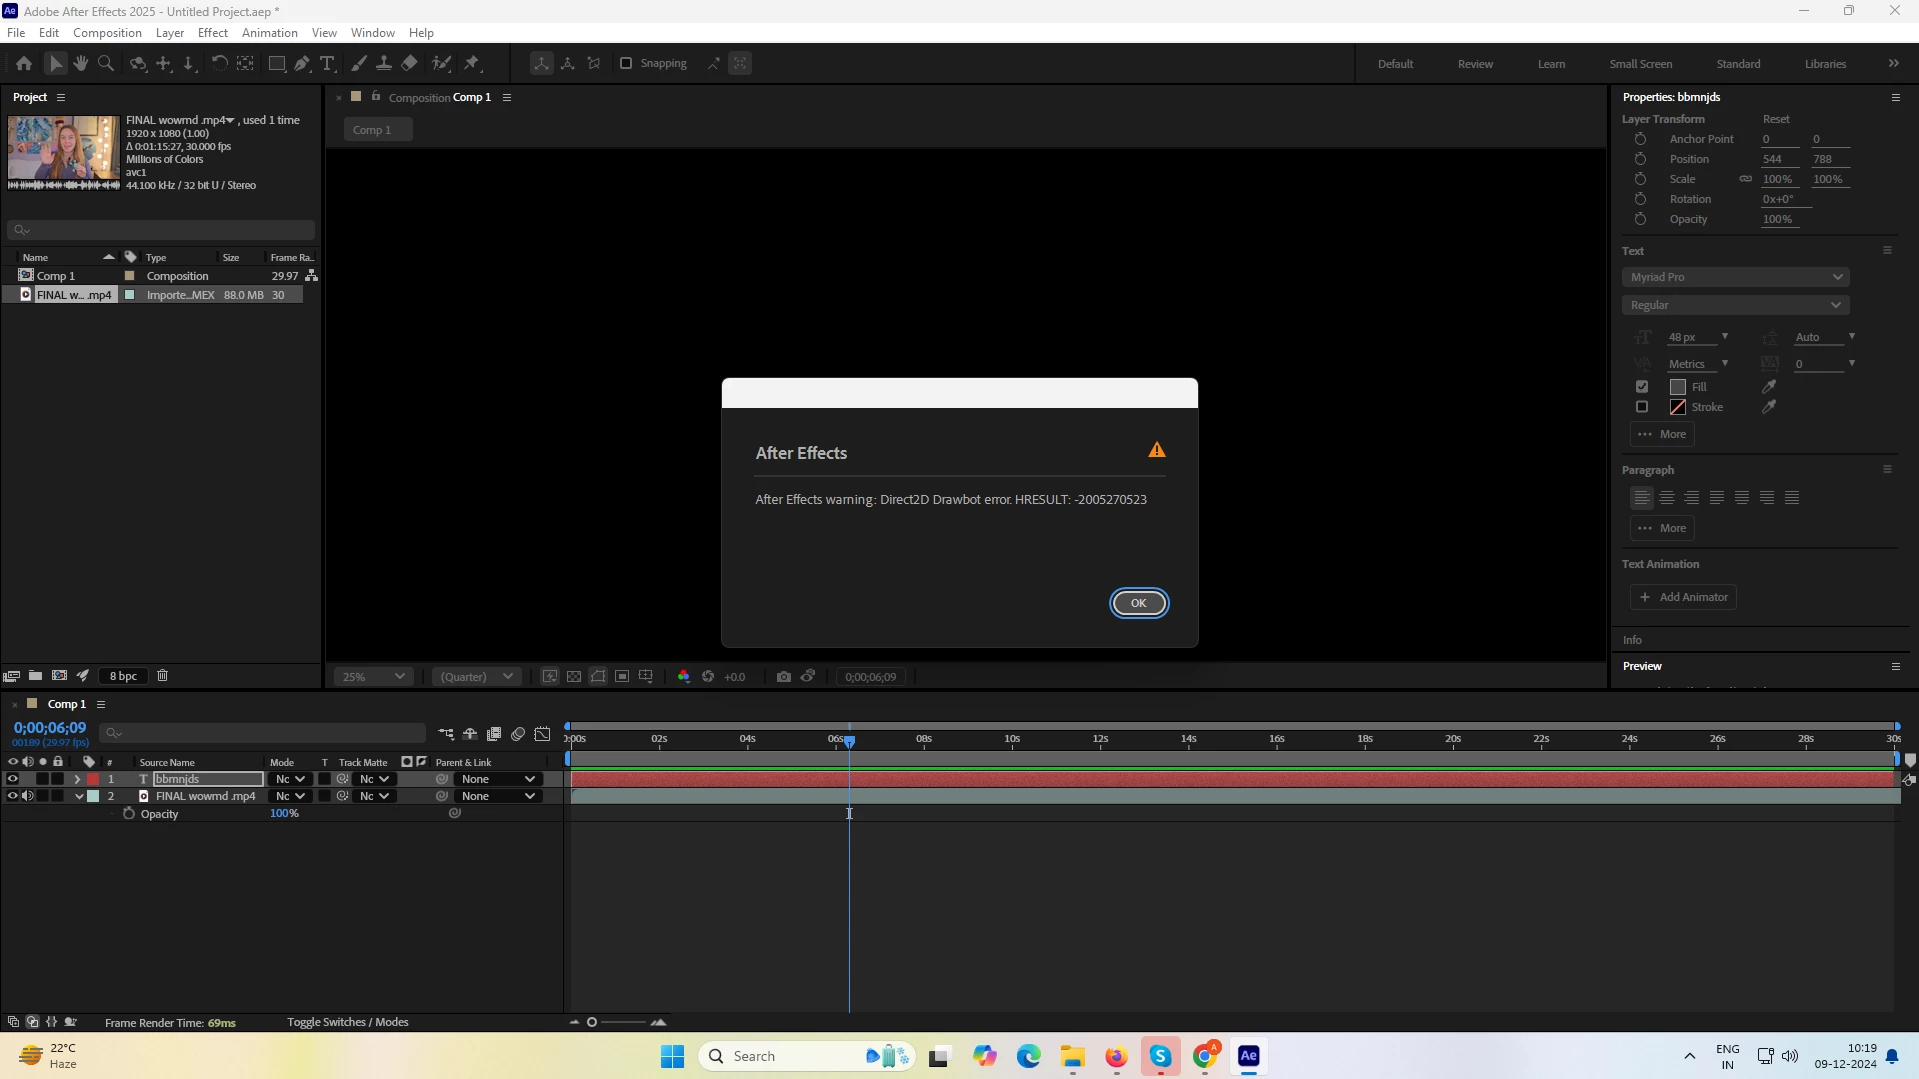Select the Pen tool
This screenshot has width=1919, height=1079.
302,63
